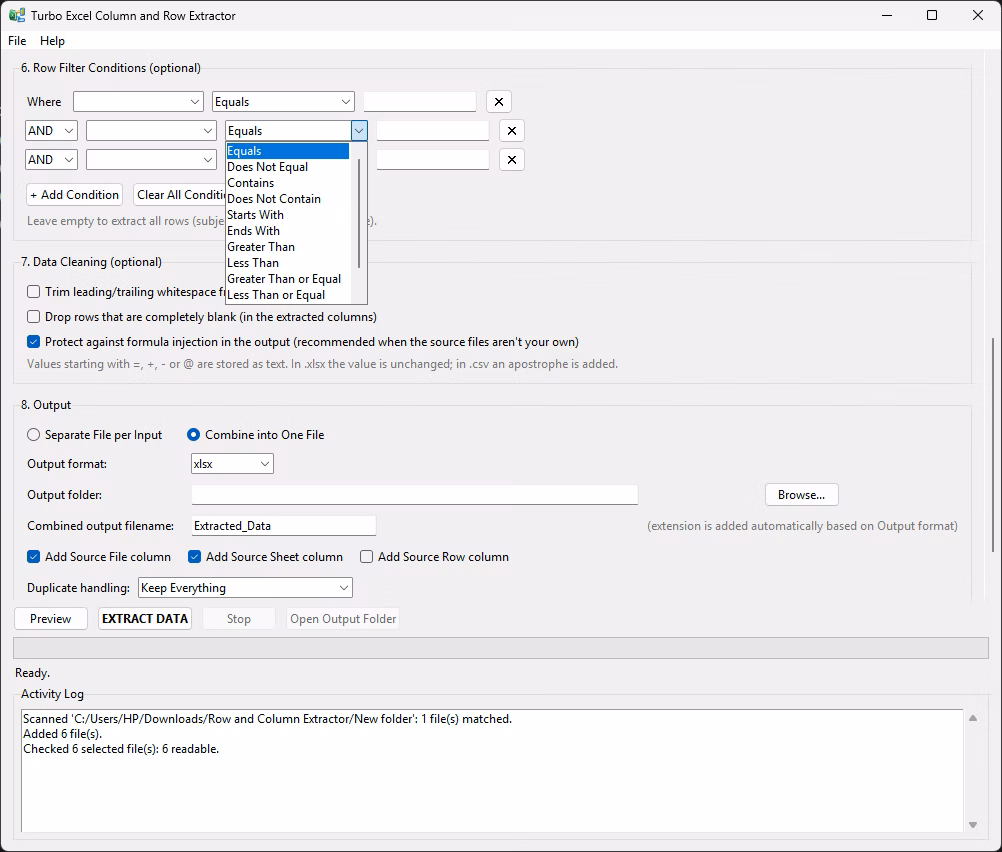
Task: Click the EXTRACT DATA button
Action: click(x=145, y=619)
